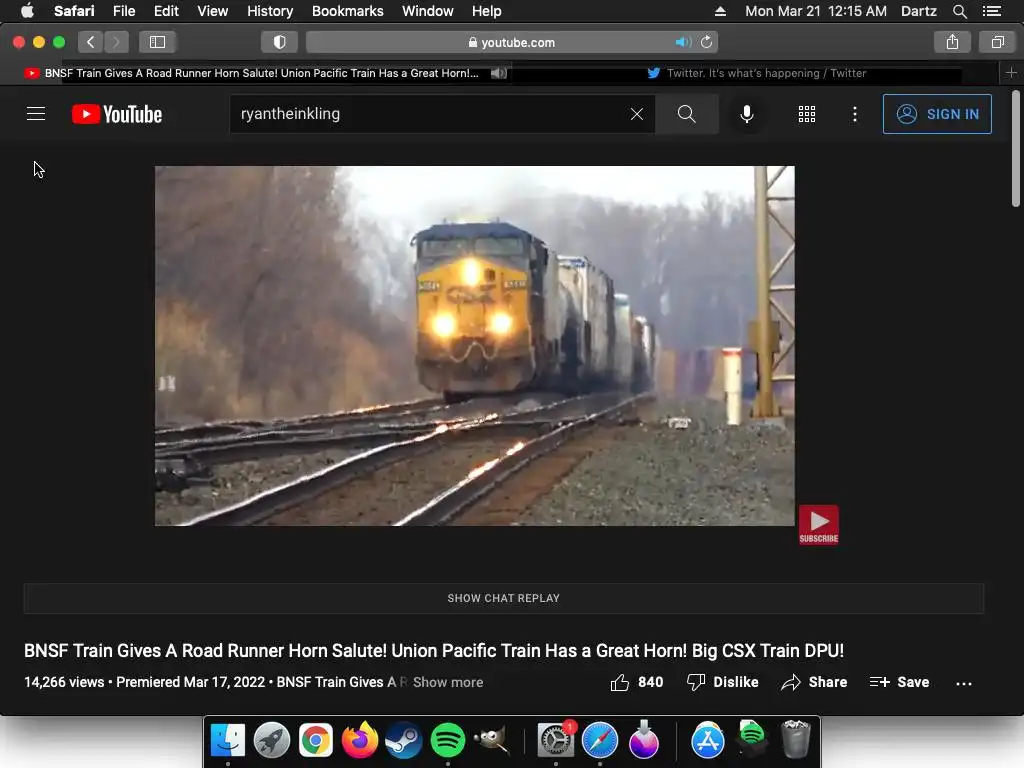1024x768 pixels.
Task: Click the Dartz user name menu
Action: (918, 11)
